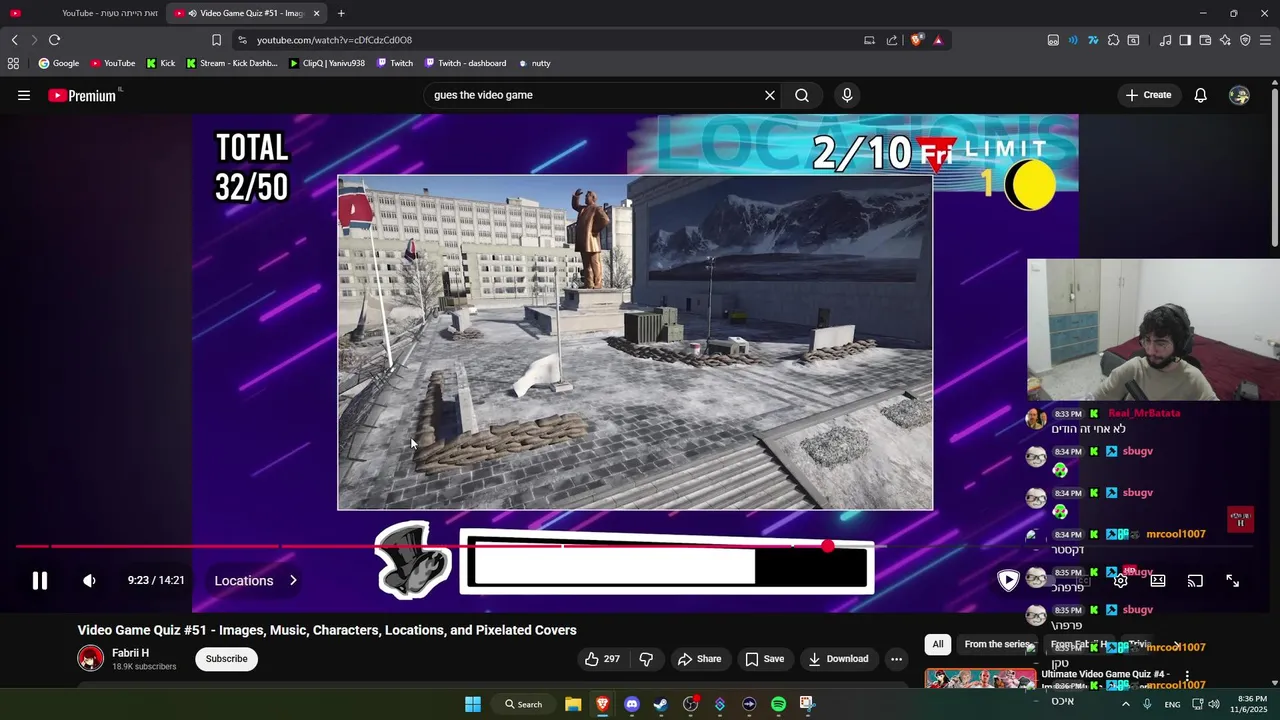Open the browser main hamburger menu
This screenshot has width=1280, height=720.
point(1265,40)
